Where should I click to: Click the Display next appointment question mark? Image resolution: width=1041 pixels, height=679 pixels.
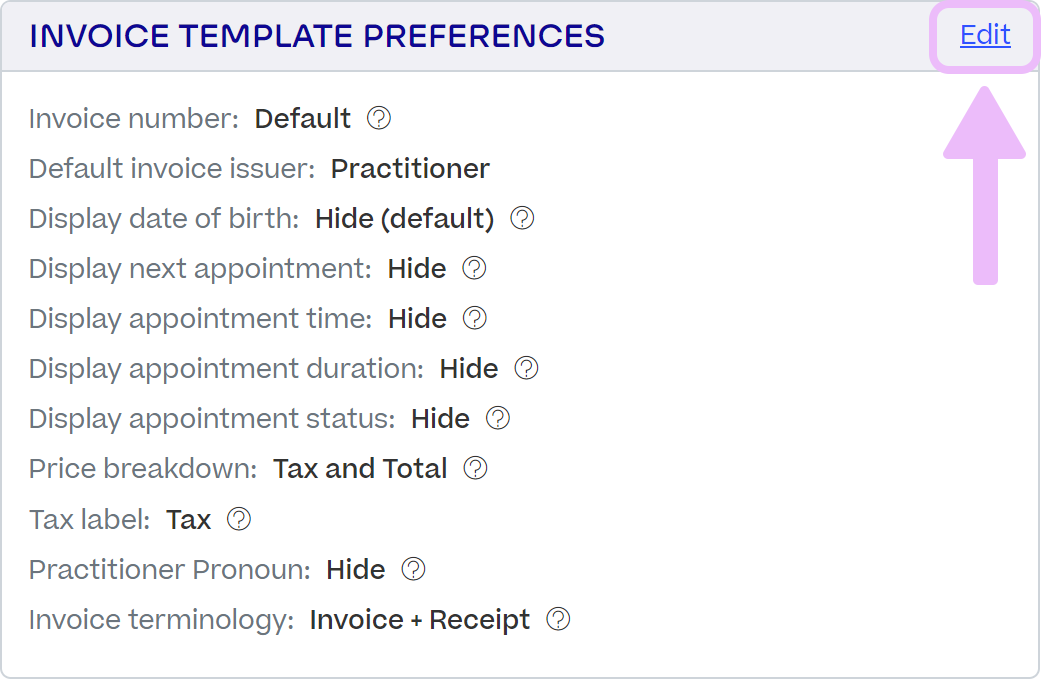click(474, 268)
